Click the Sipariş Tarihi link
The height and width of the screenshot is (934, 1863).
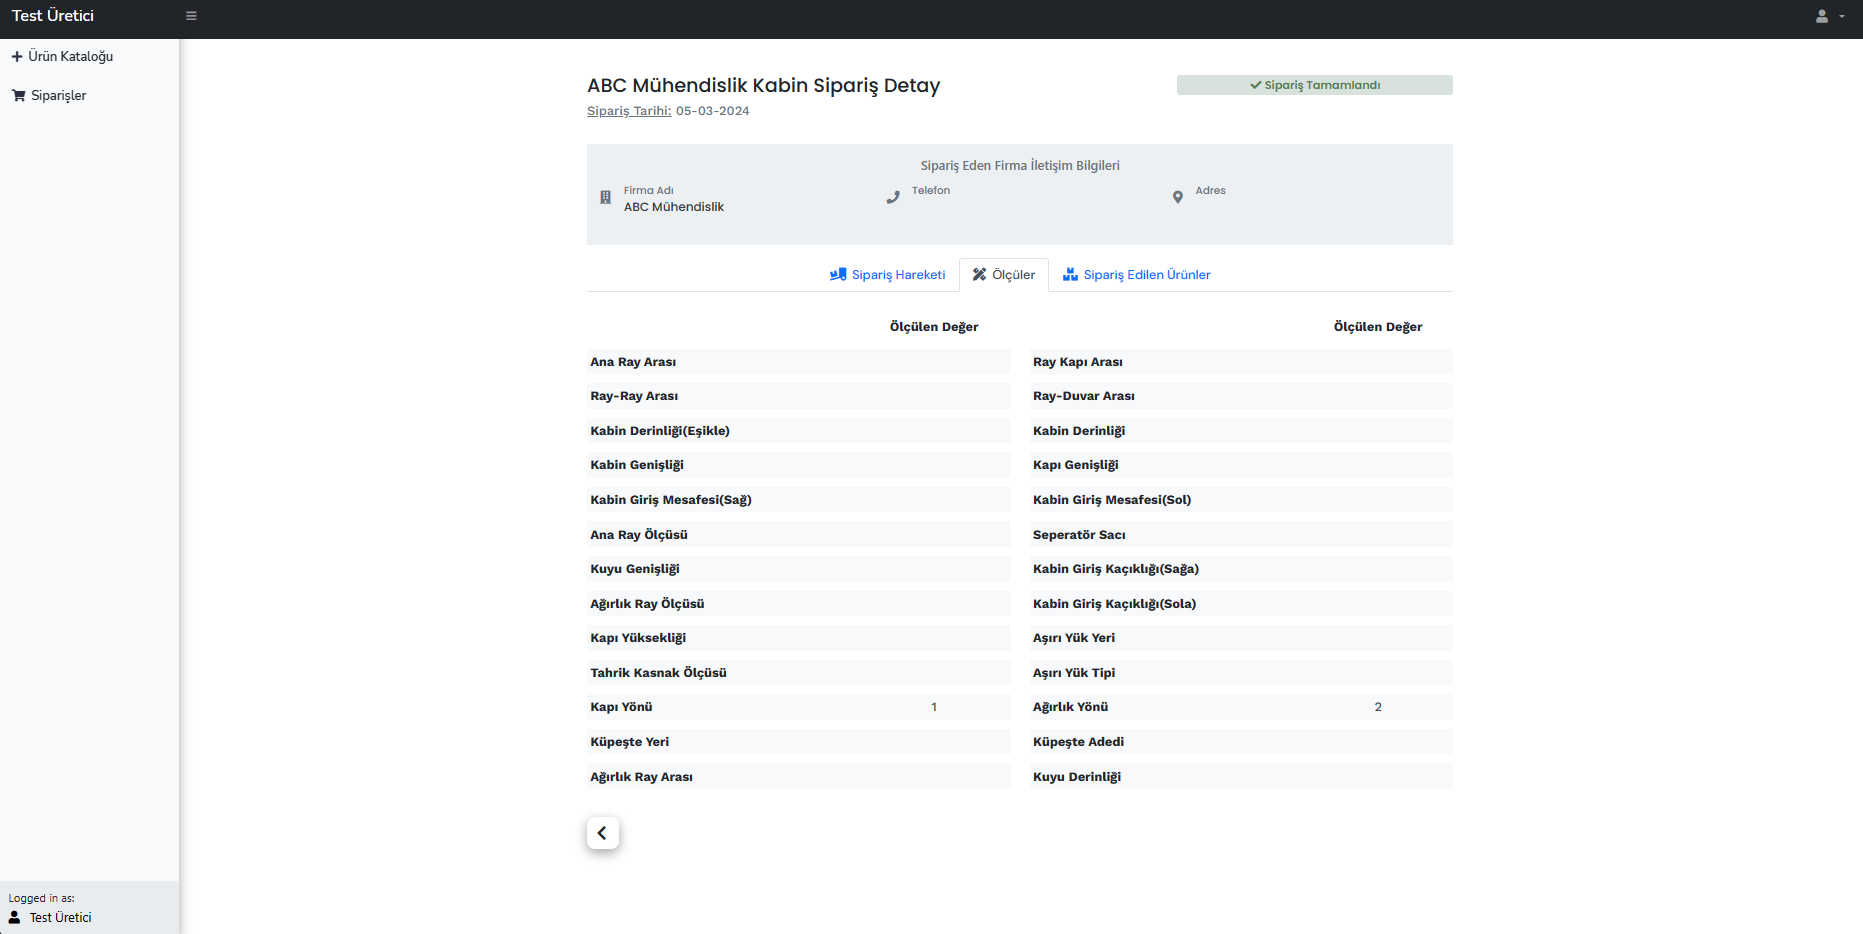[628, 111]
